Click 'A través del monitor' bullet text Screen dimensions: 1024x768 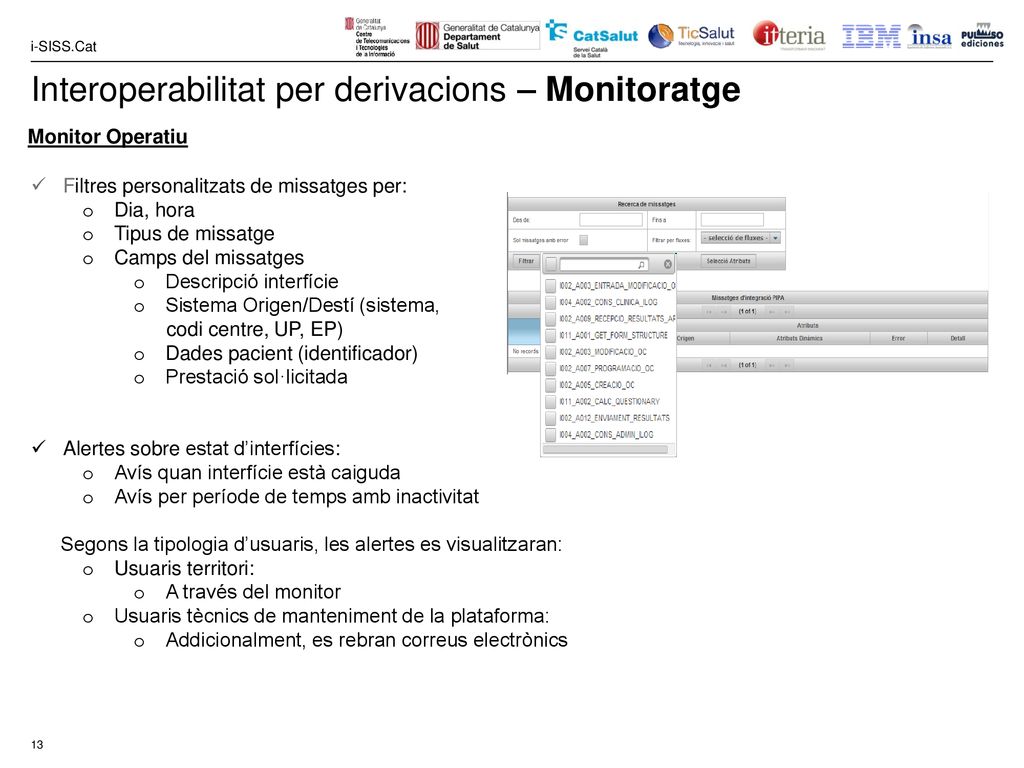click(253, 592)
